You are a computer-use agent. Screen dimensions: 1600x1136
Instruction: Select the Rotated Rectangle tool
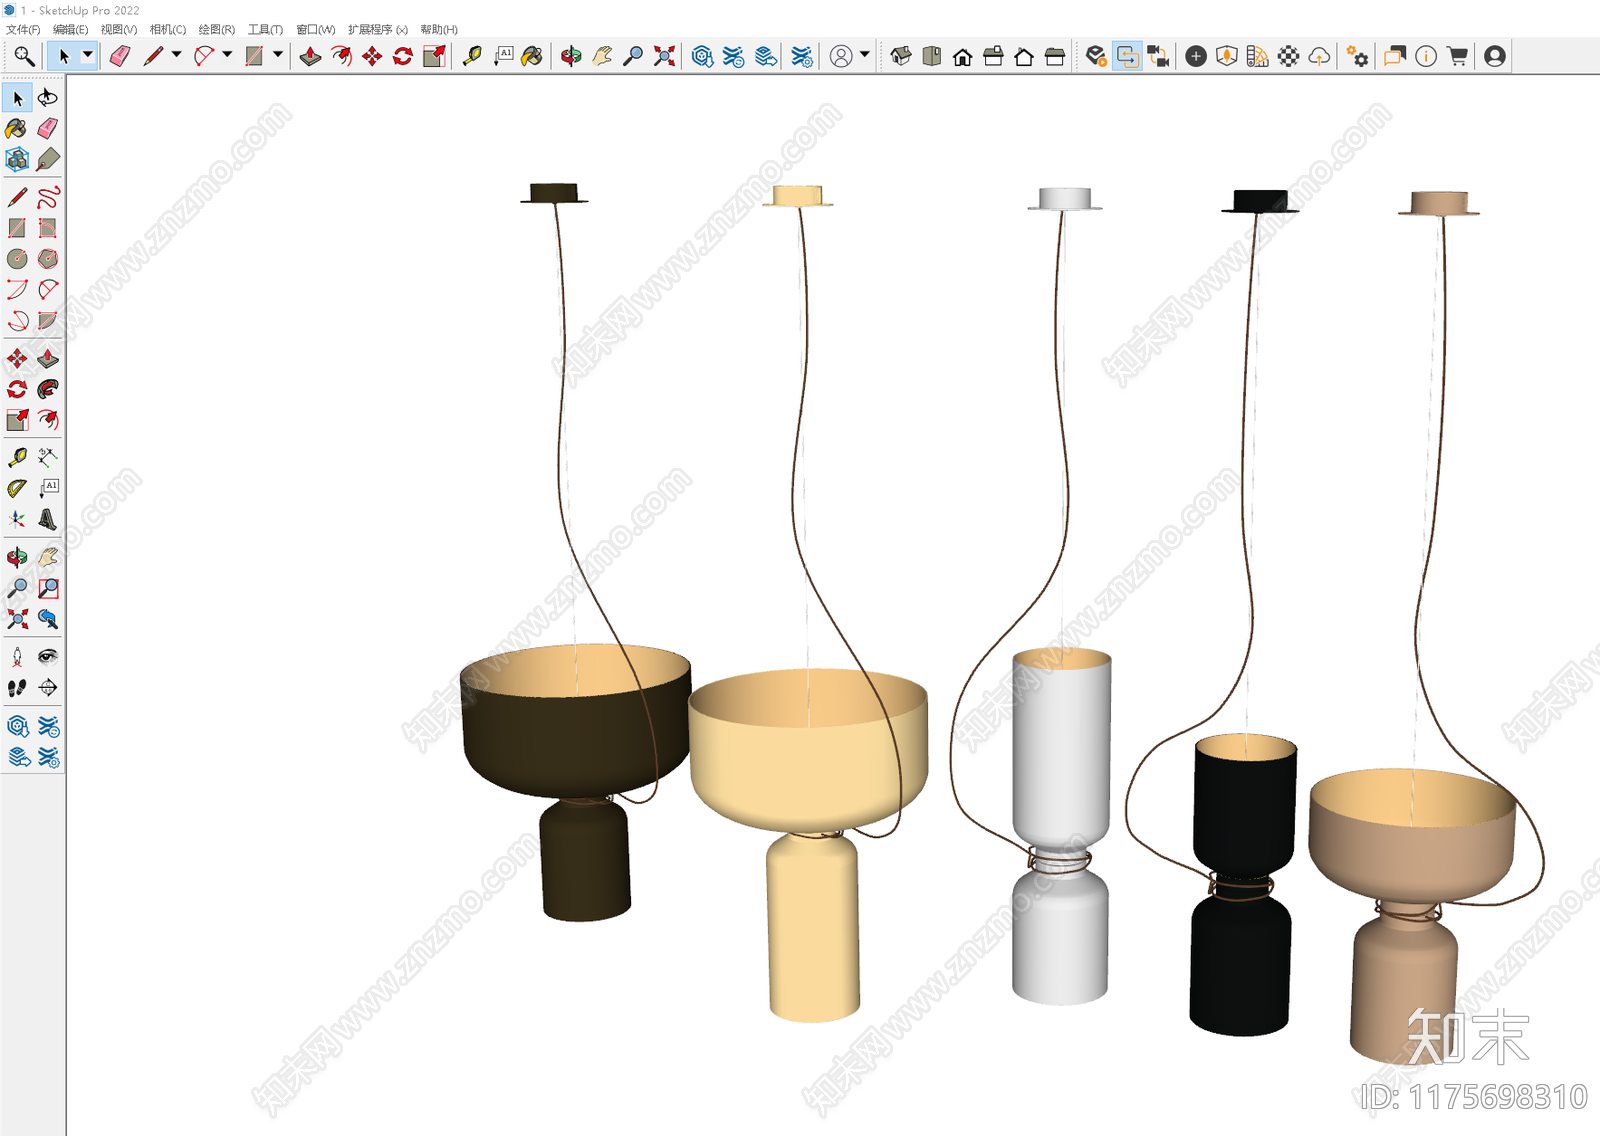tap(48, 228)
